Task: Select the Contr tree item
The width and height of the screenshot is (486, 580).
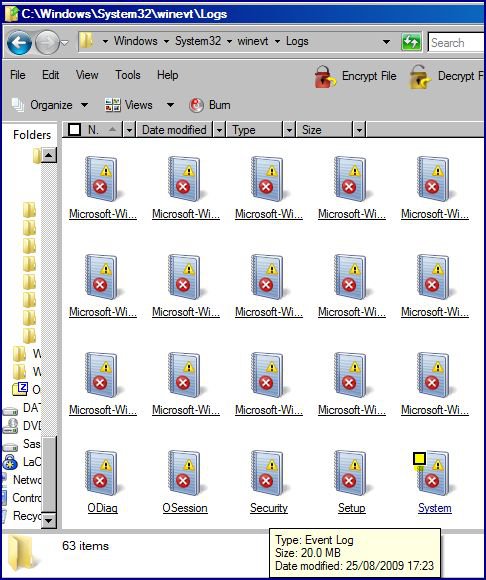Action: coord(27,498)
